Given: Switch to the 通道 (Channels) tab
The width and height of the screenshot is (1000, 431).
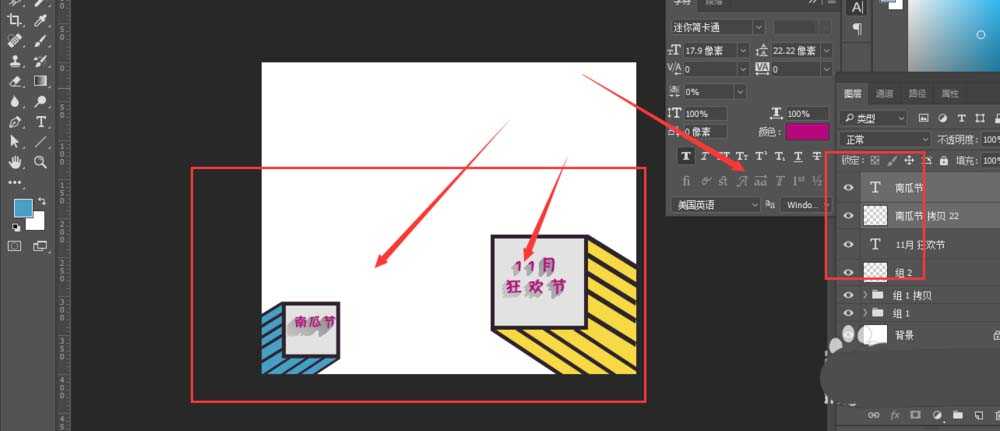Looking at the screenshot, I should 885,94.
